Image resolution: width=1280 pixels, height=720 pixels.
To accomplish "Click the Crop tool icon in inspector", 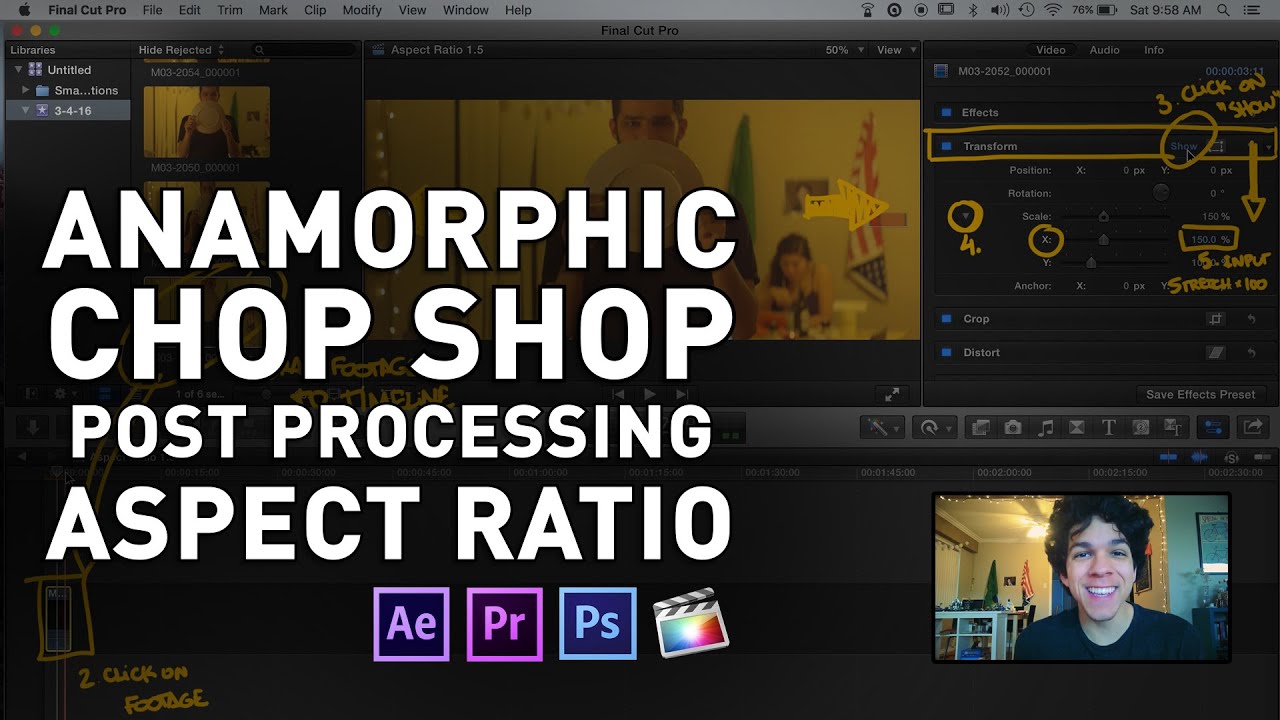I will coord(1216,319).
